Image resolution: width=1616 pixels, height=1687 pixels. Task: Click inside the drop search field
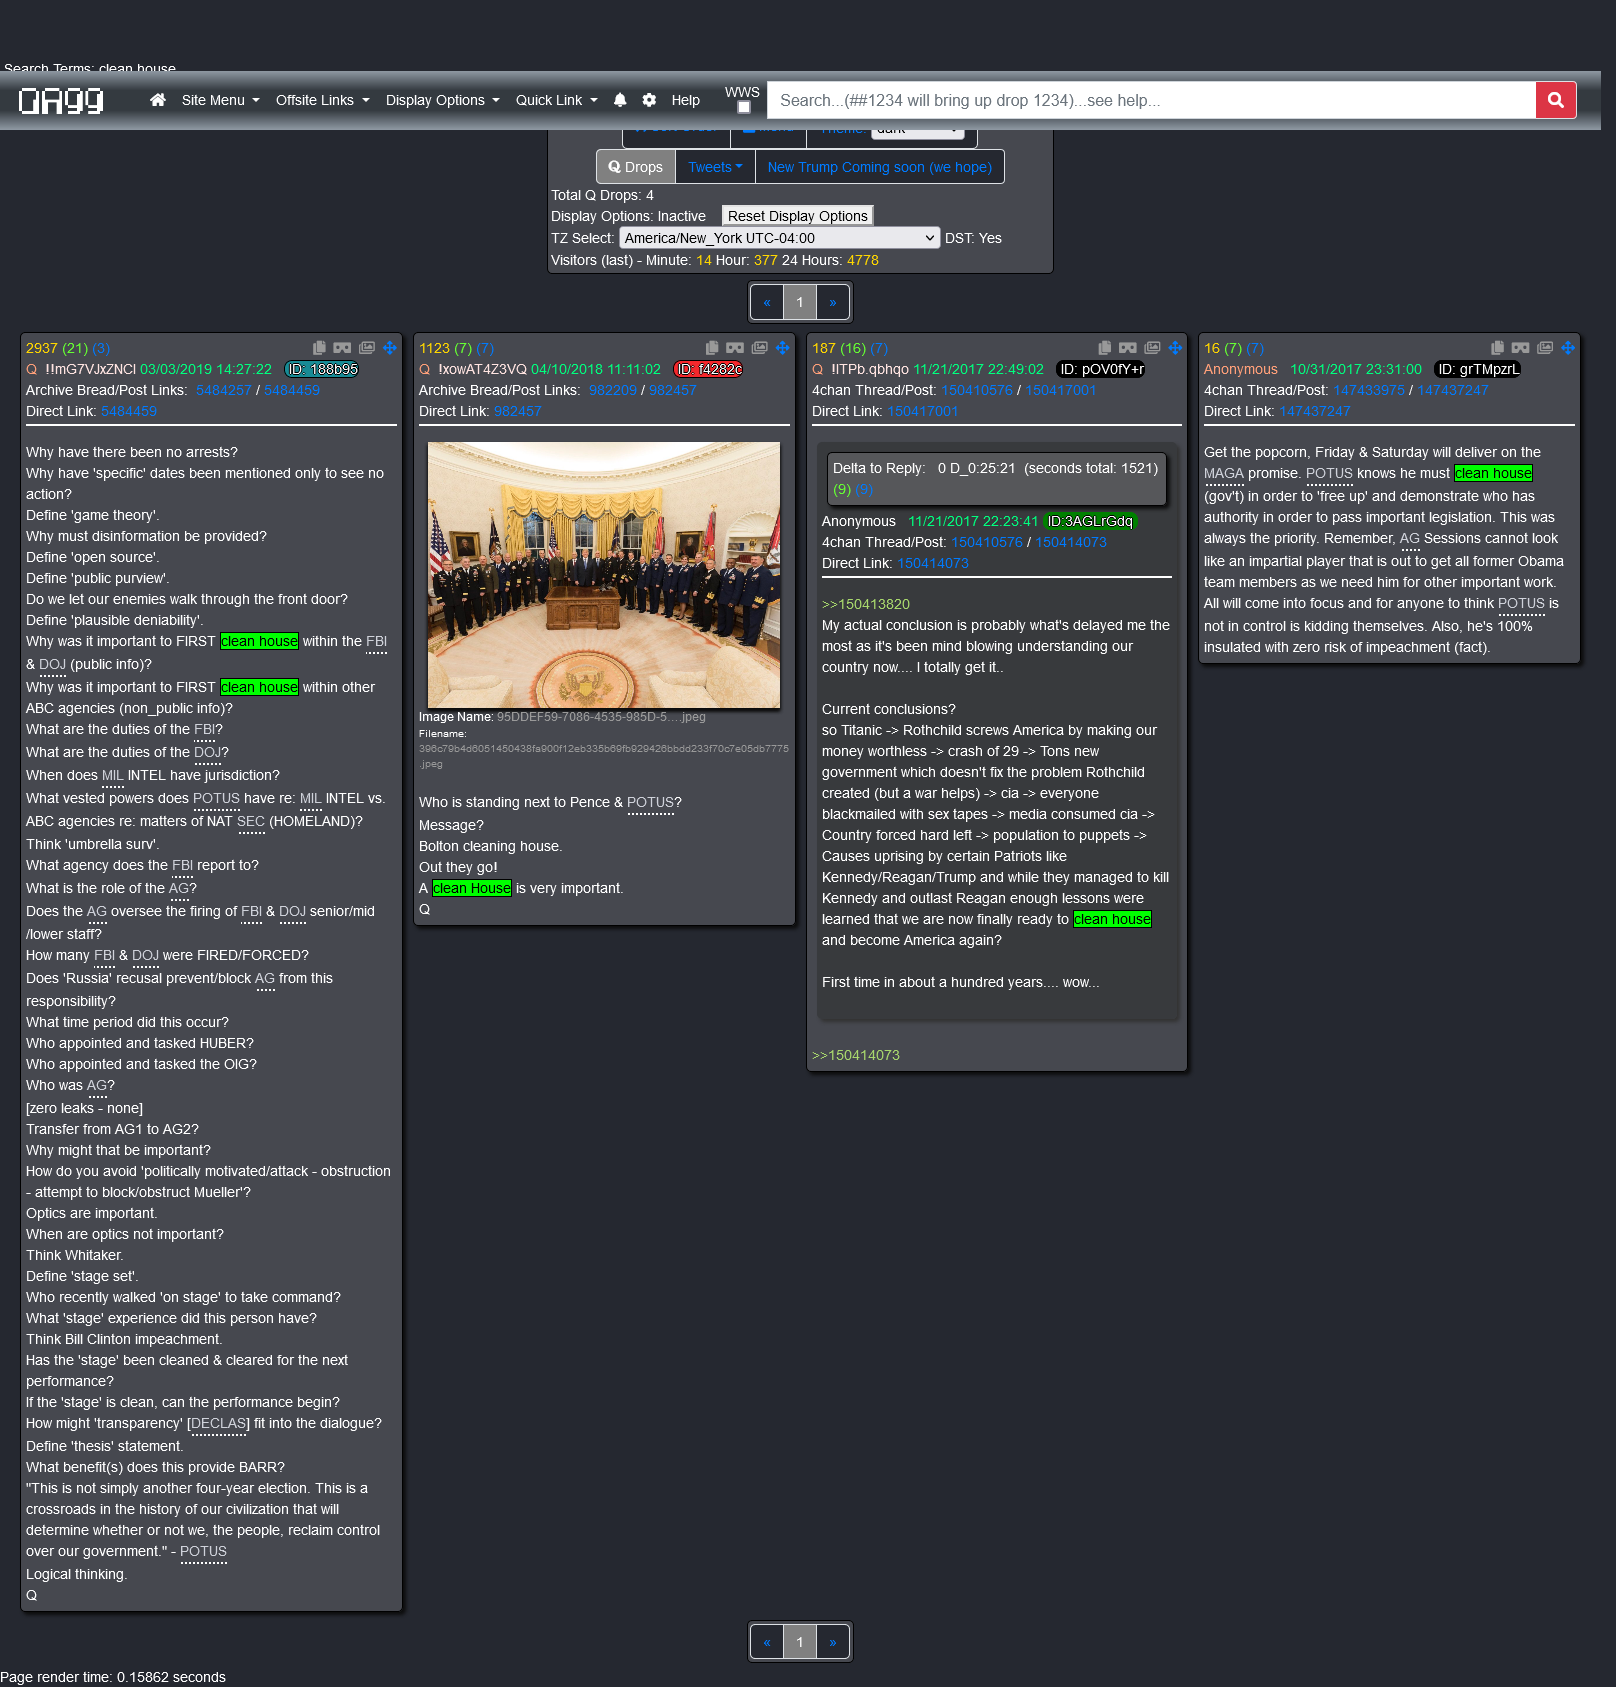point(1151,100)
